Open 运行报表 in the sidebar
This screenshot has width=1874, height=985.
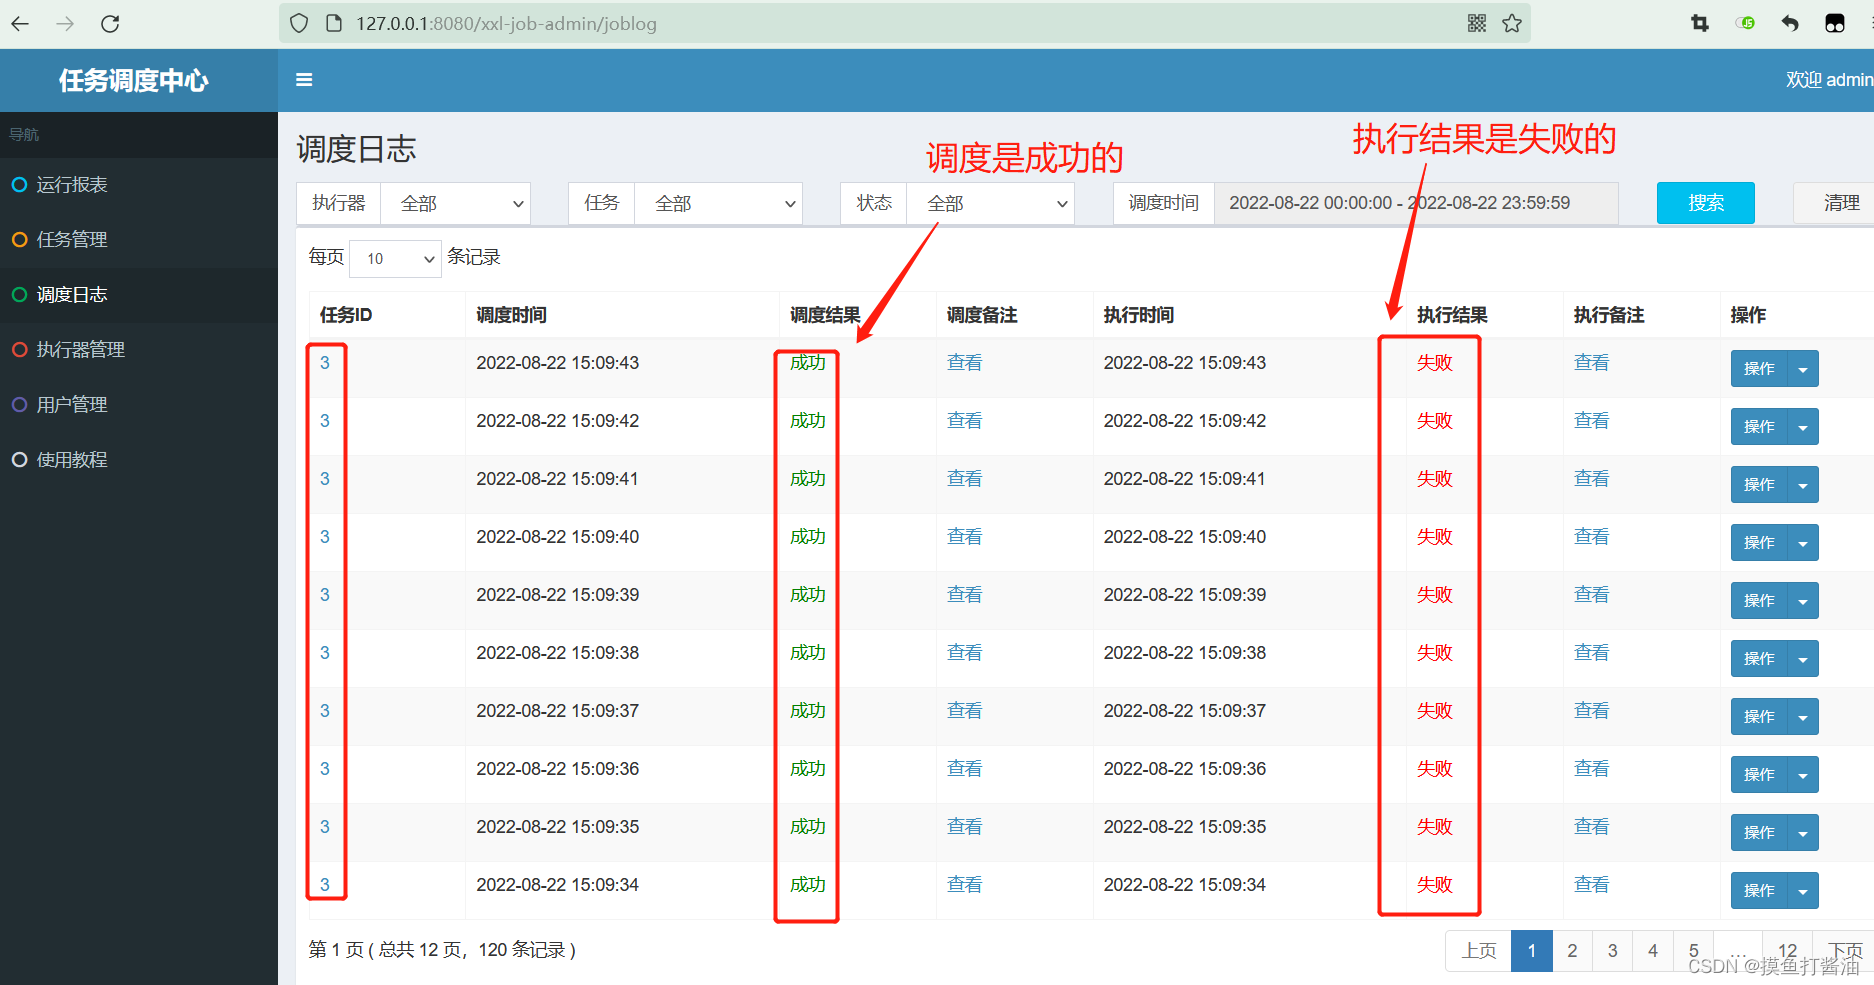pos(139,185)
